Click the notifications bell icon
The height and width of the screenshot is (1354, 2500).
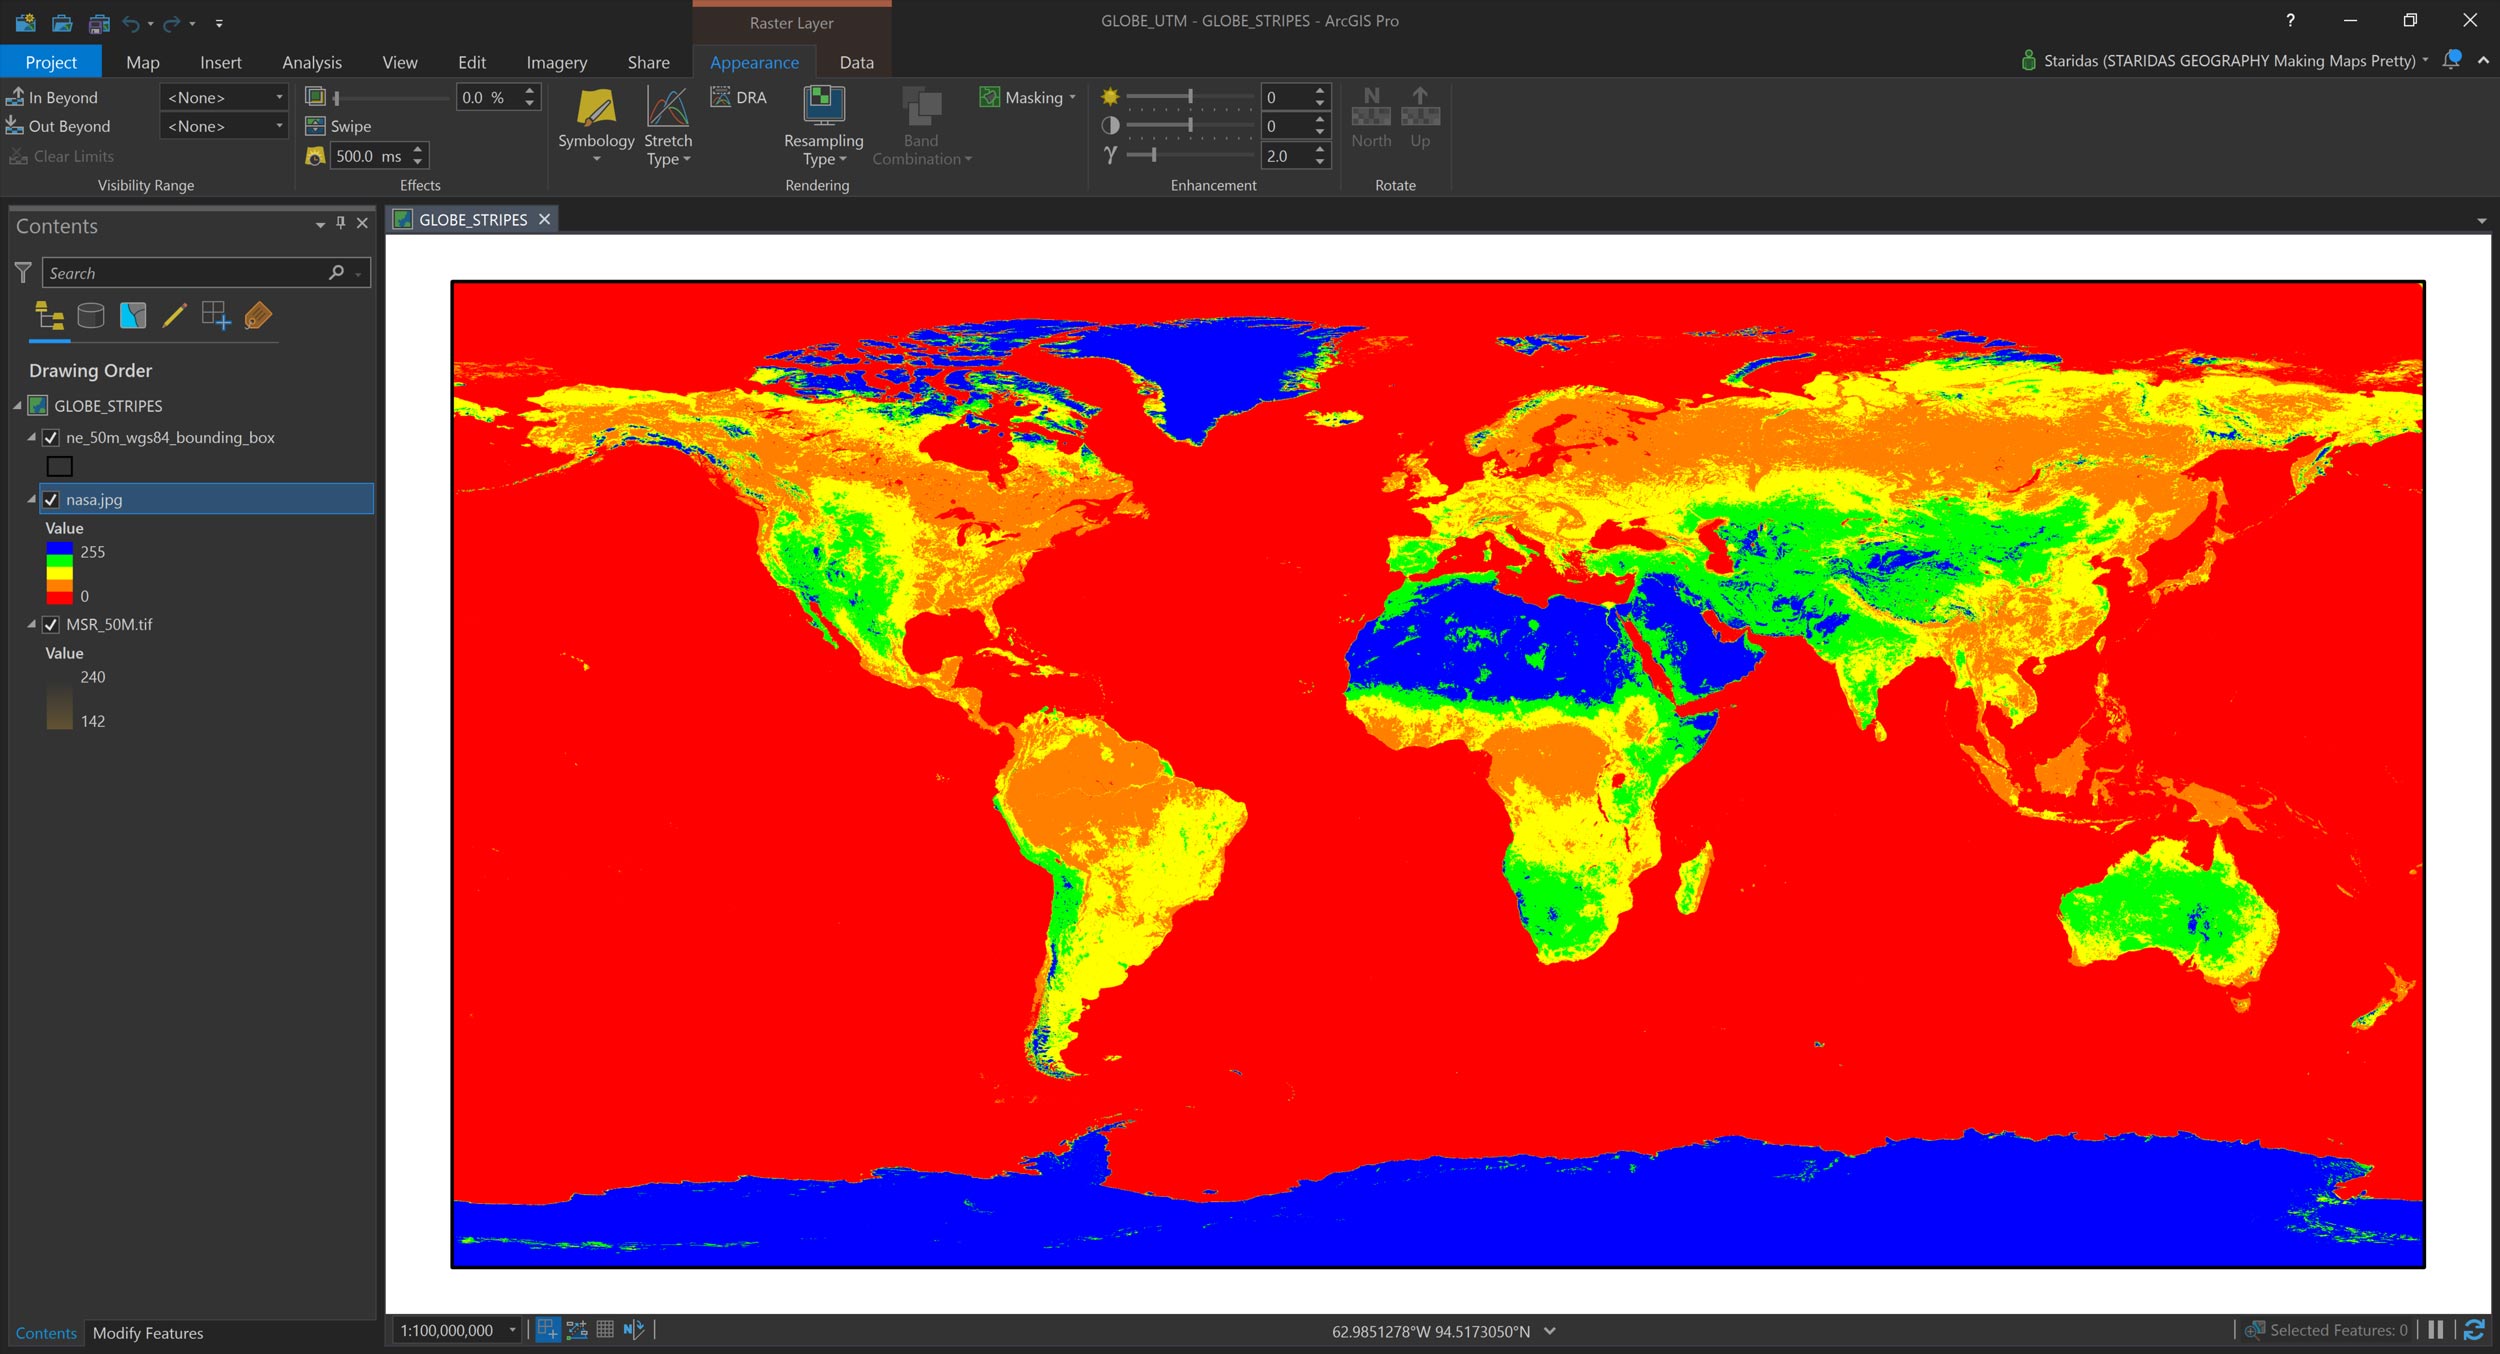pos(2451,60)
